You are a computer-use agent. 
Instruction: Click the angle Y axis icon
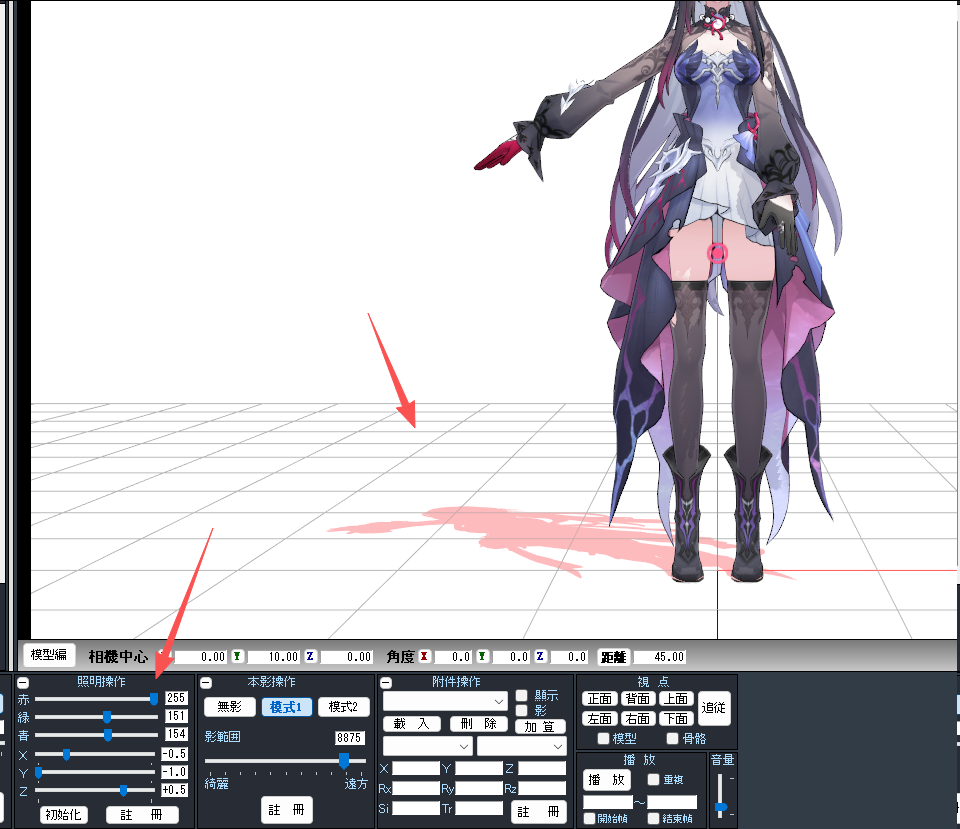point(482,656)
